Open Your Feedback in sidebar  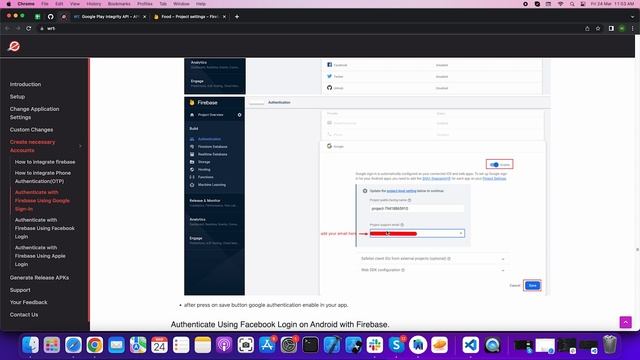(29, 302)
